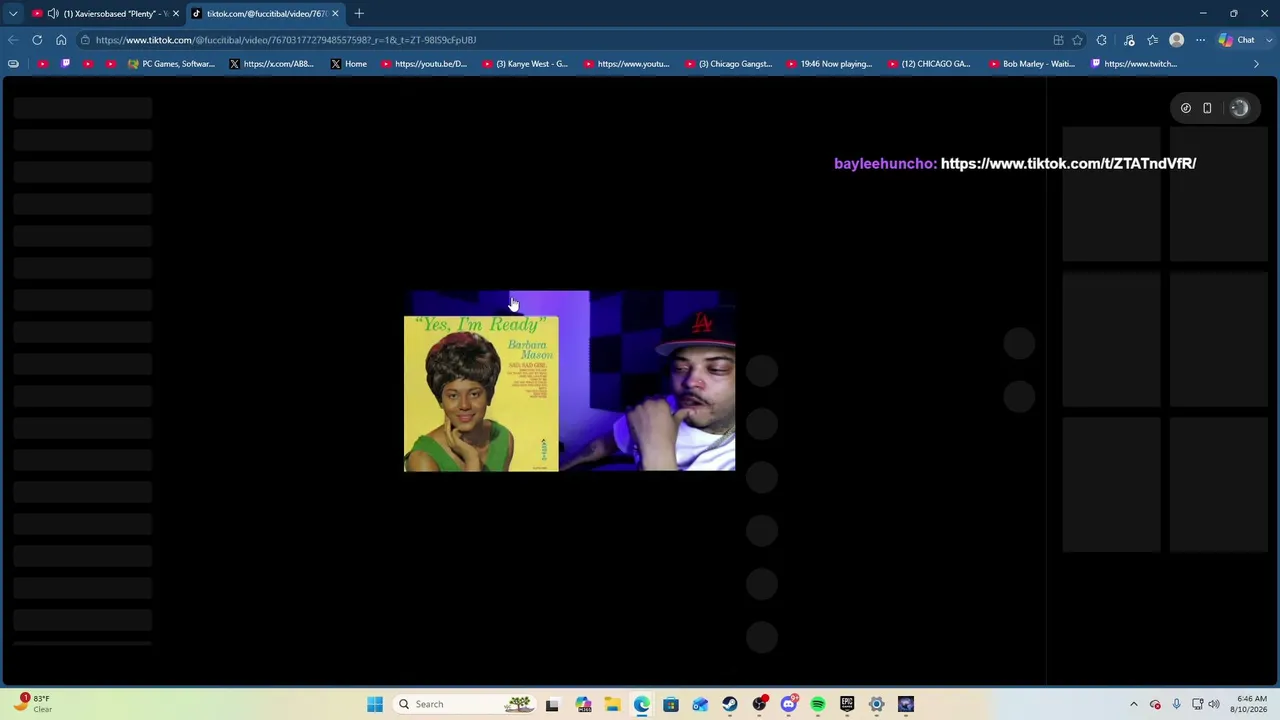Open the browser profile avatar
1280x720 pixels.
coord(1177,40)
